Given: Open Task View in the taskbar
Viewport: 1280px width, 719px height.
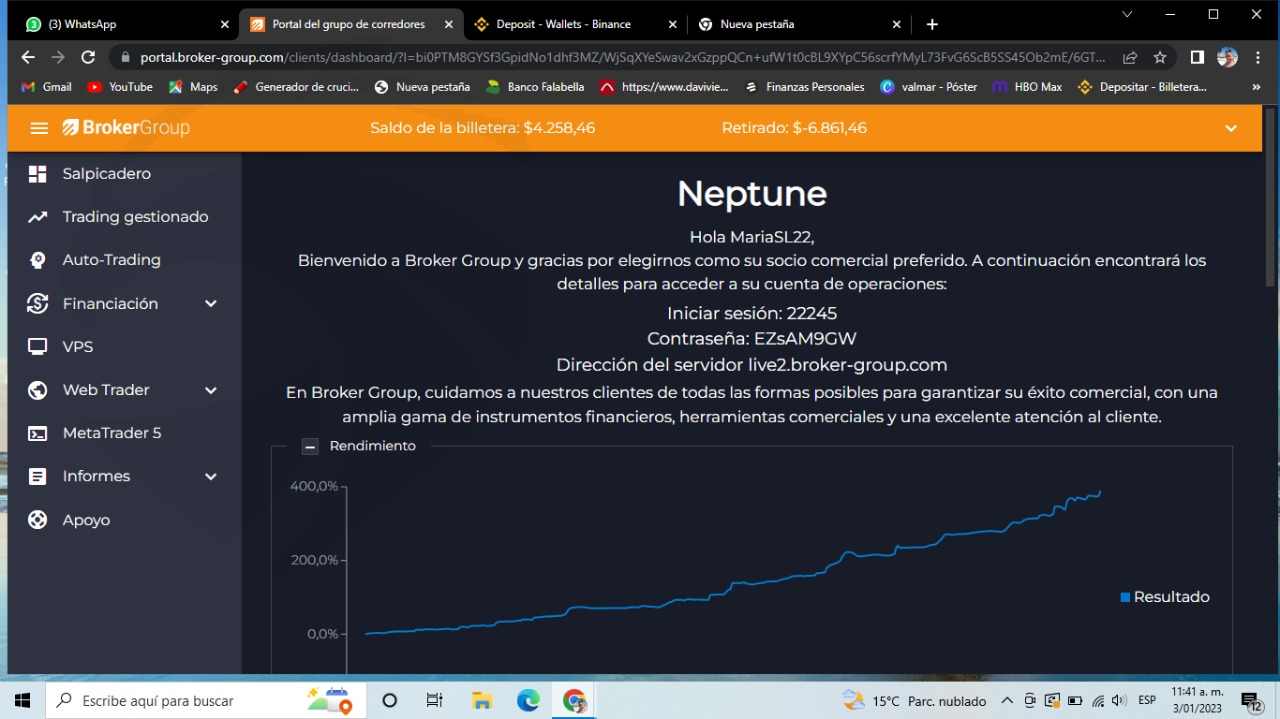Looking at the screenshot, I should 435,700.
